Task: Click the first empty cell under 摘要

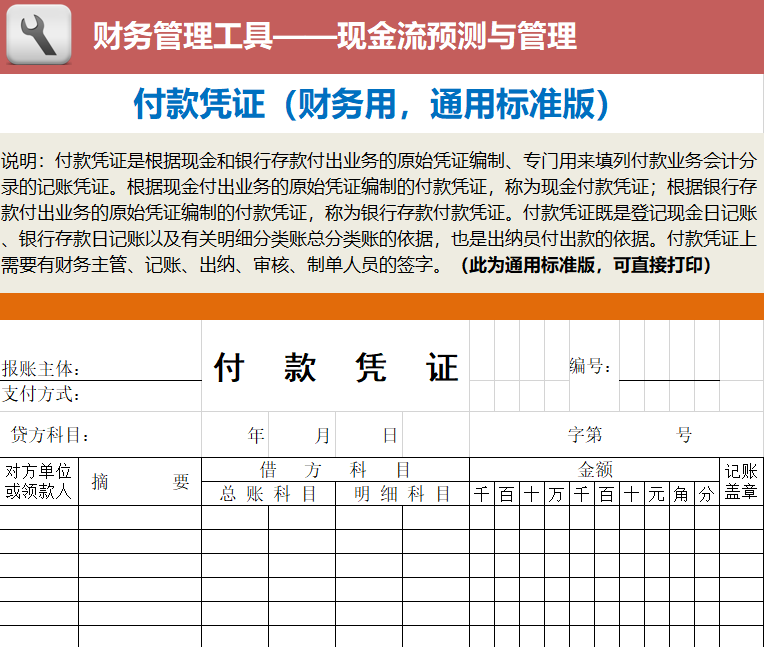Action: 140,517
